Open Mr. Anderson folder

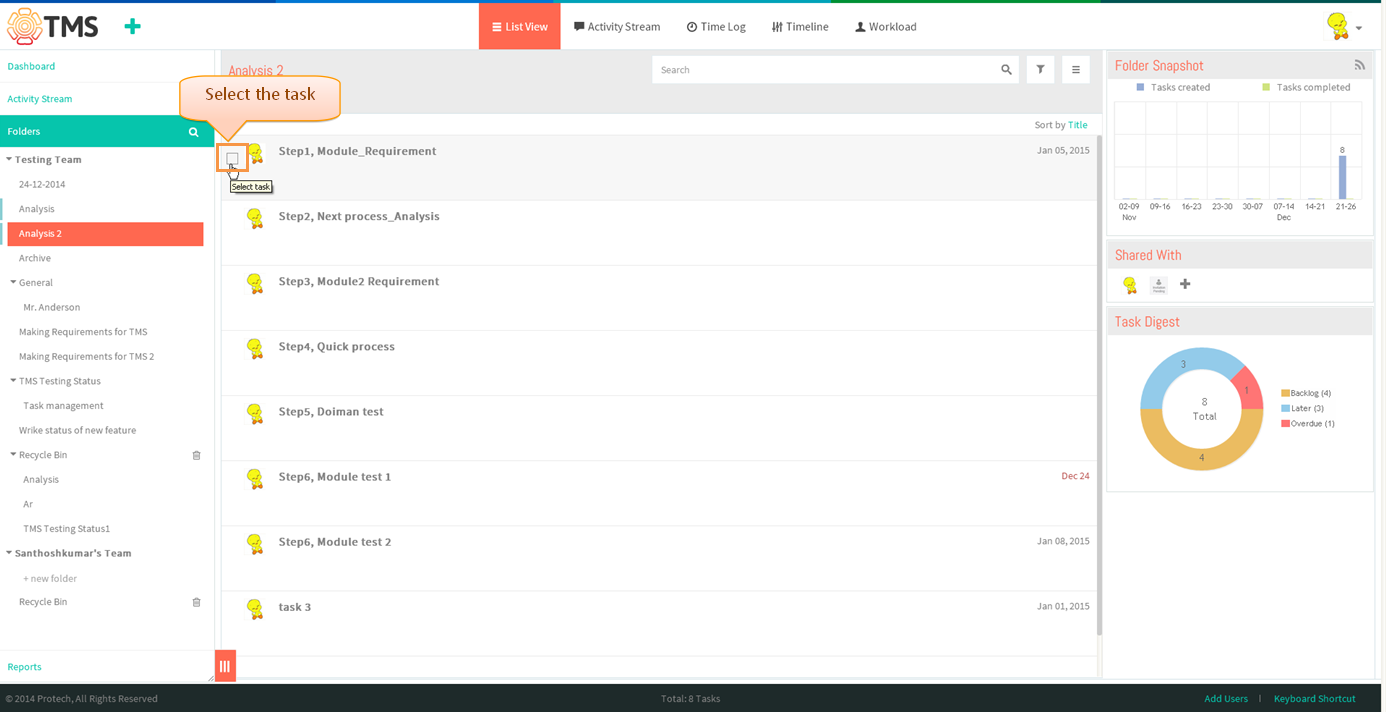[x=52, y=307]
